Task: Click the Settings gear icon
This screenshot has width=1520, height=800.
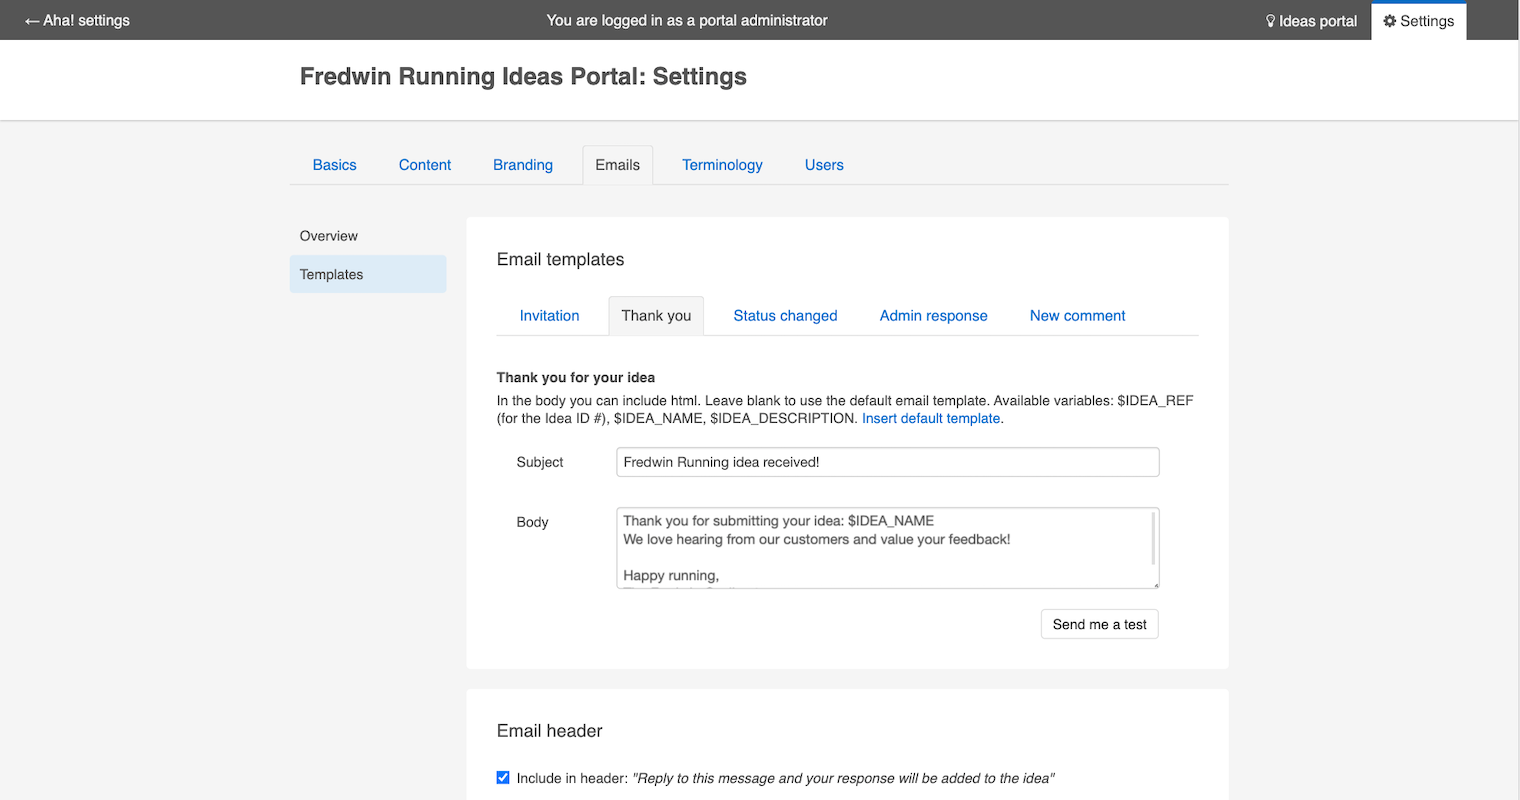Action: (x=1389, y=20)
